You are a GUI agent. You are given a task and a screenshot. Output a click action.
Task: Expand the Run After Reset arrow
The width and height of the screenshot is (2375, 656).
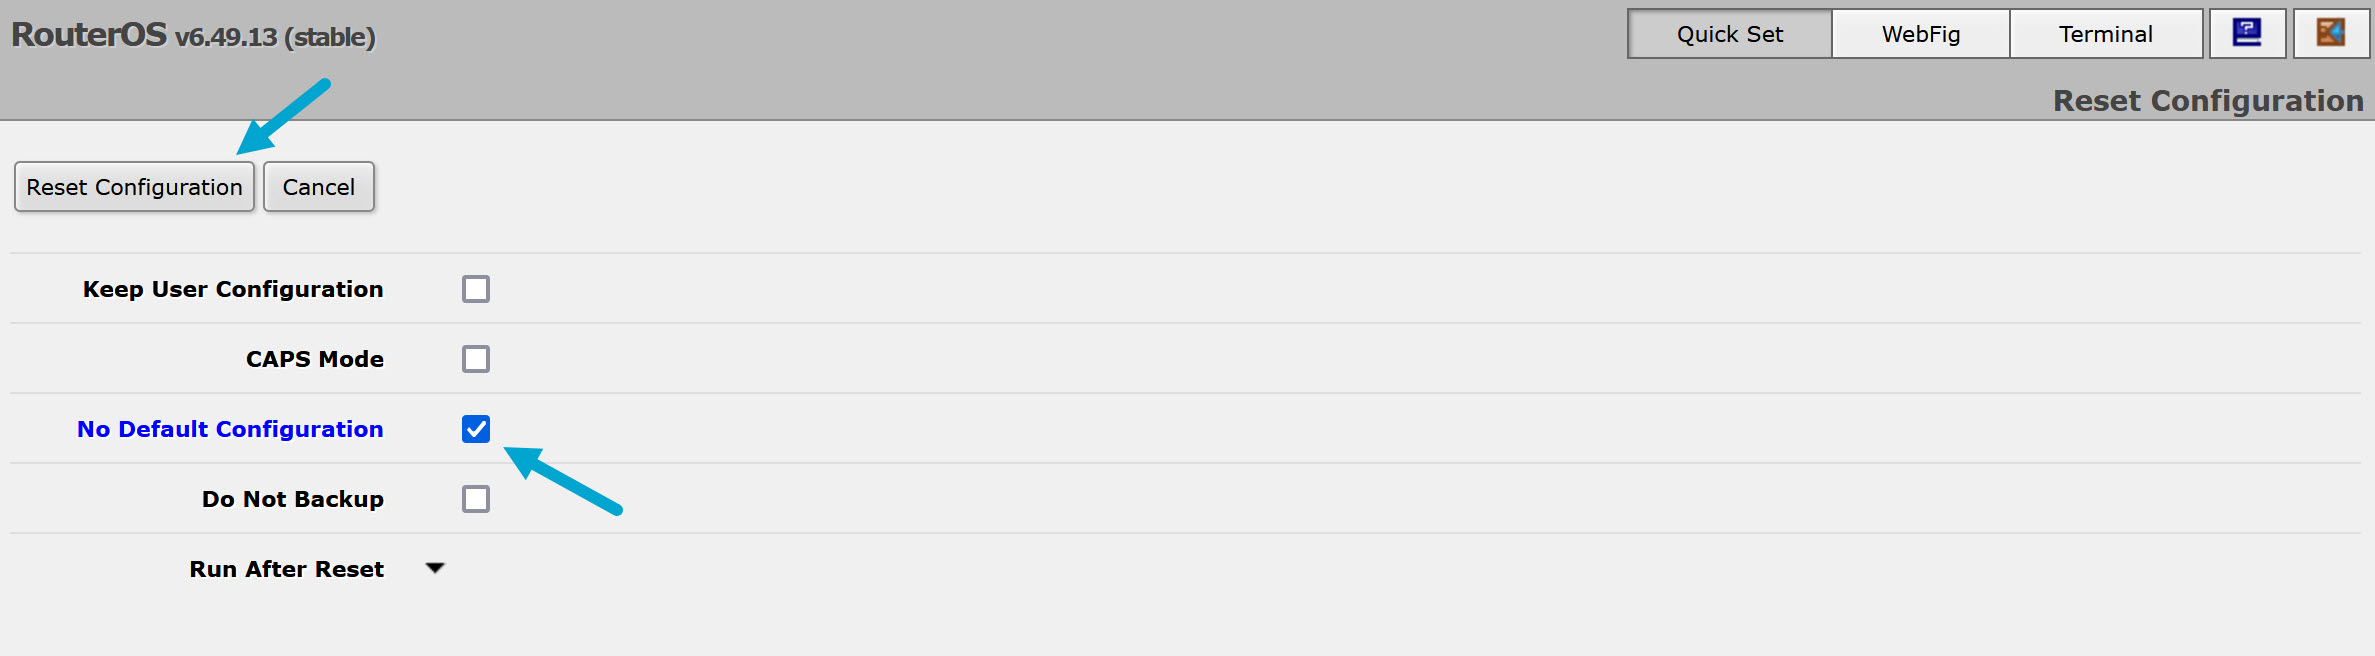click(435, 568)
